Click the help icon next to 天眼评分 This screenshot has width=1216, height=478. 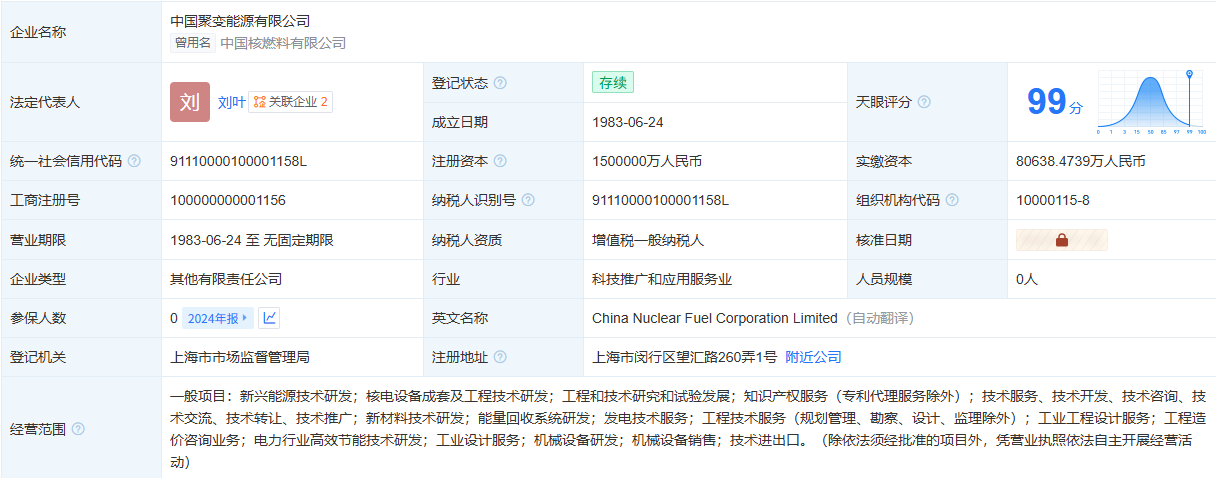pos(924,102)
